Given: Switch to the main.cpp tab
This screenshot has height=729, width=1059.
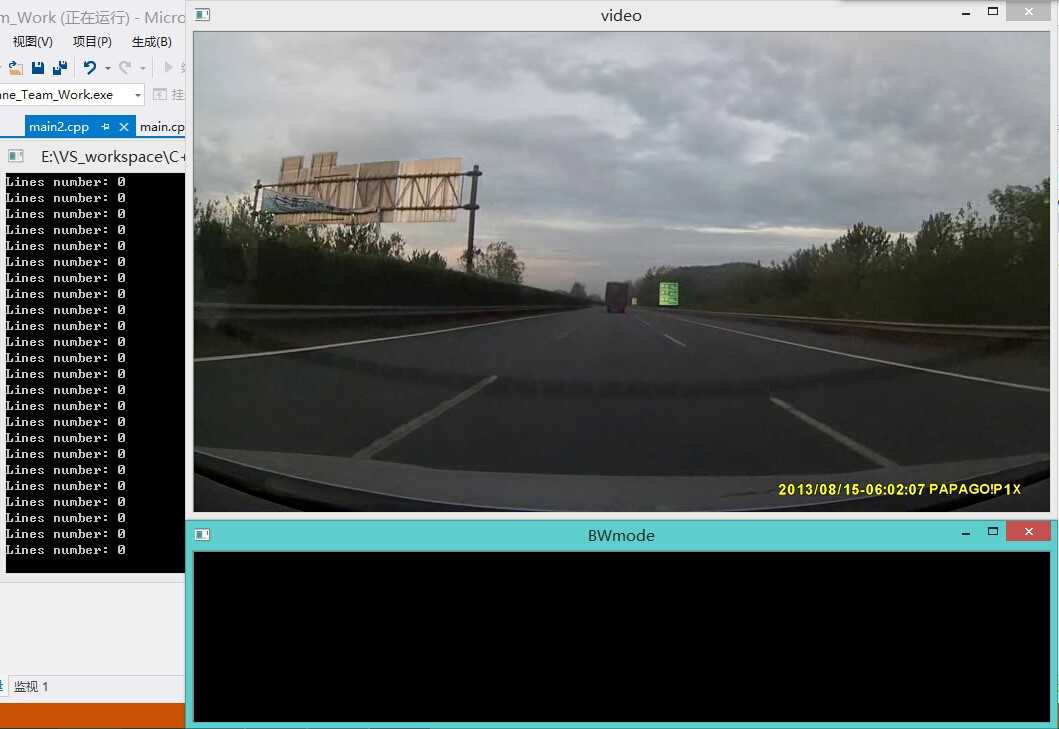Looking at the screenshot, I should 162,127.
